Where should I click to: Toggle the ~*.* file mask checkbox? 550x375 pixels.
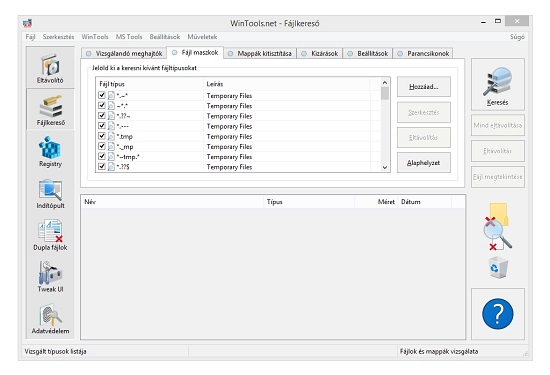point(102,105)
